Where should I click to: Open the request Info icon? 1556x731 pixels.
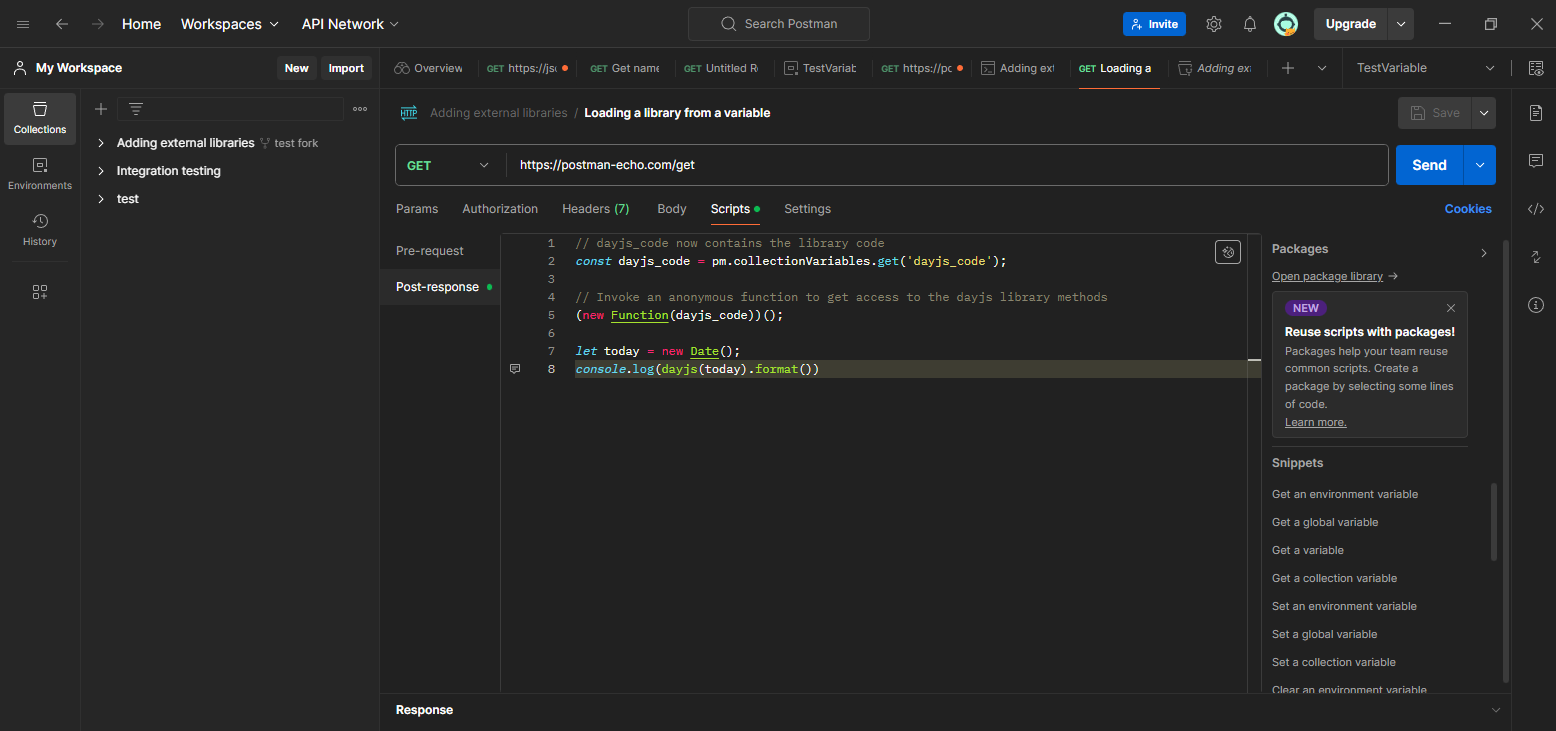(x=1536, y=305)
